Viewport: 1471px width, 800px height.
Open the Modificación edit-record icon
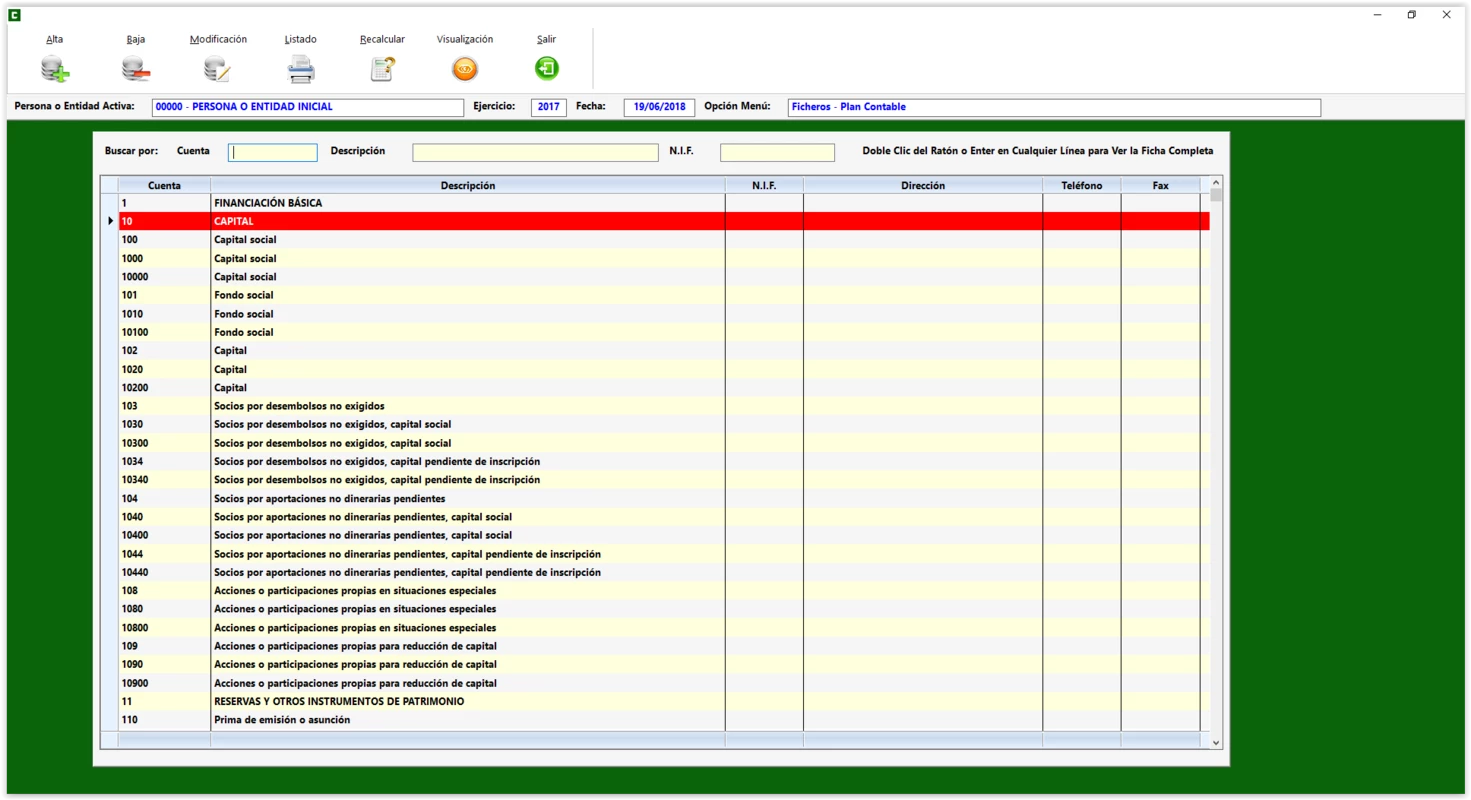tap(217, 69)
